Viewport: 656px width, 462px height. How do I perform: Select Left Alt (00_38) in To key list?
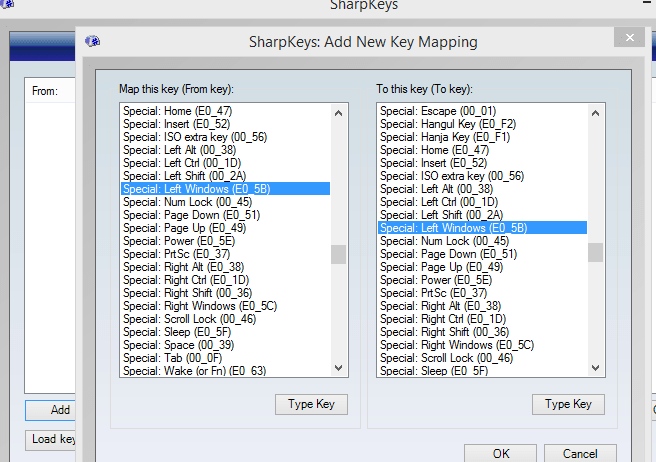pyautogui.click(x=482, y=189)
